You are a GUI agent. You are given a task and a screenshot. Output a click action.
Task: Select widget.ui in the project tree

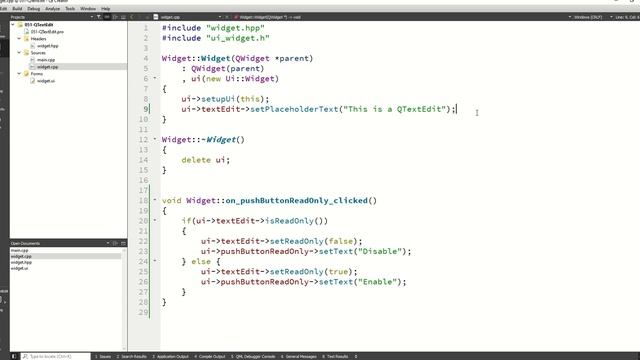46,81
